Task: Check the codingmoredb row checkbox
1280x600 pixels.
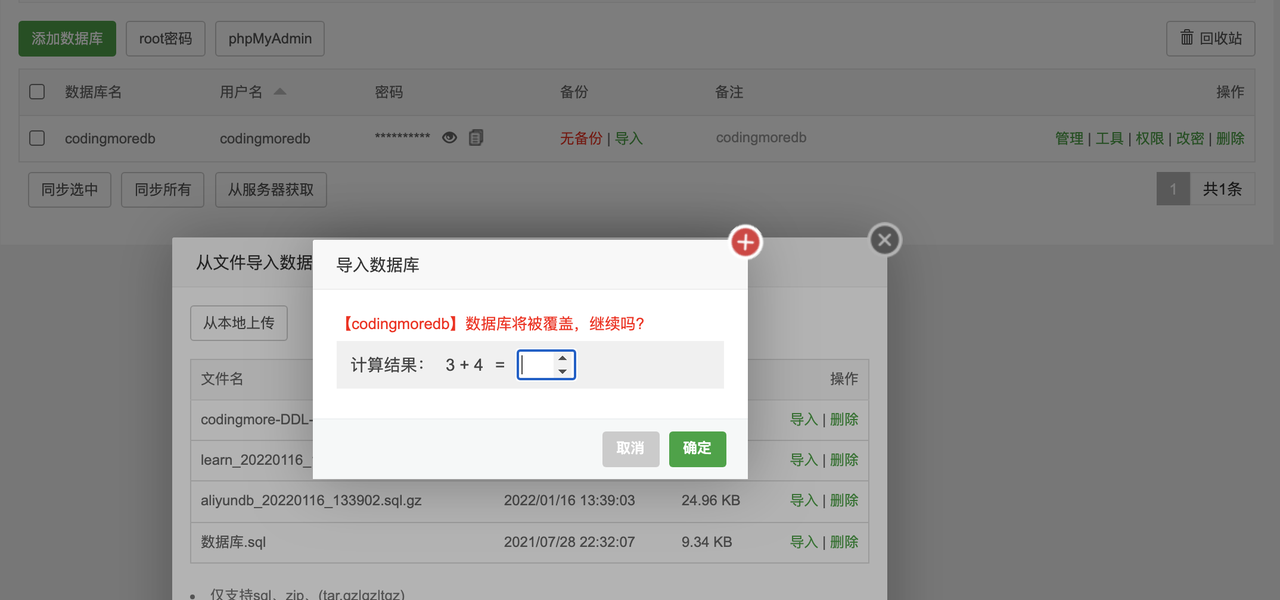Action: (x=37, y=137)
